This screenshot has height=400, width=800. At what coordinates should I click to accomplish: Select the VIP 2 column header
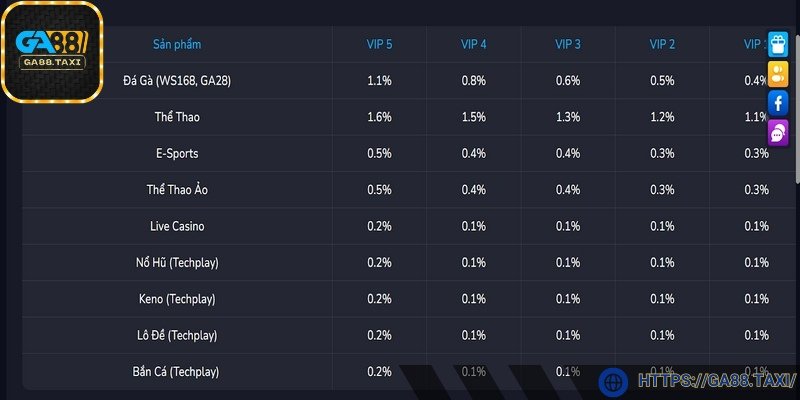pos(662,44)
